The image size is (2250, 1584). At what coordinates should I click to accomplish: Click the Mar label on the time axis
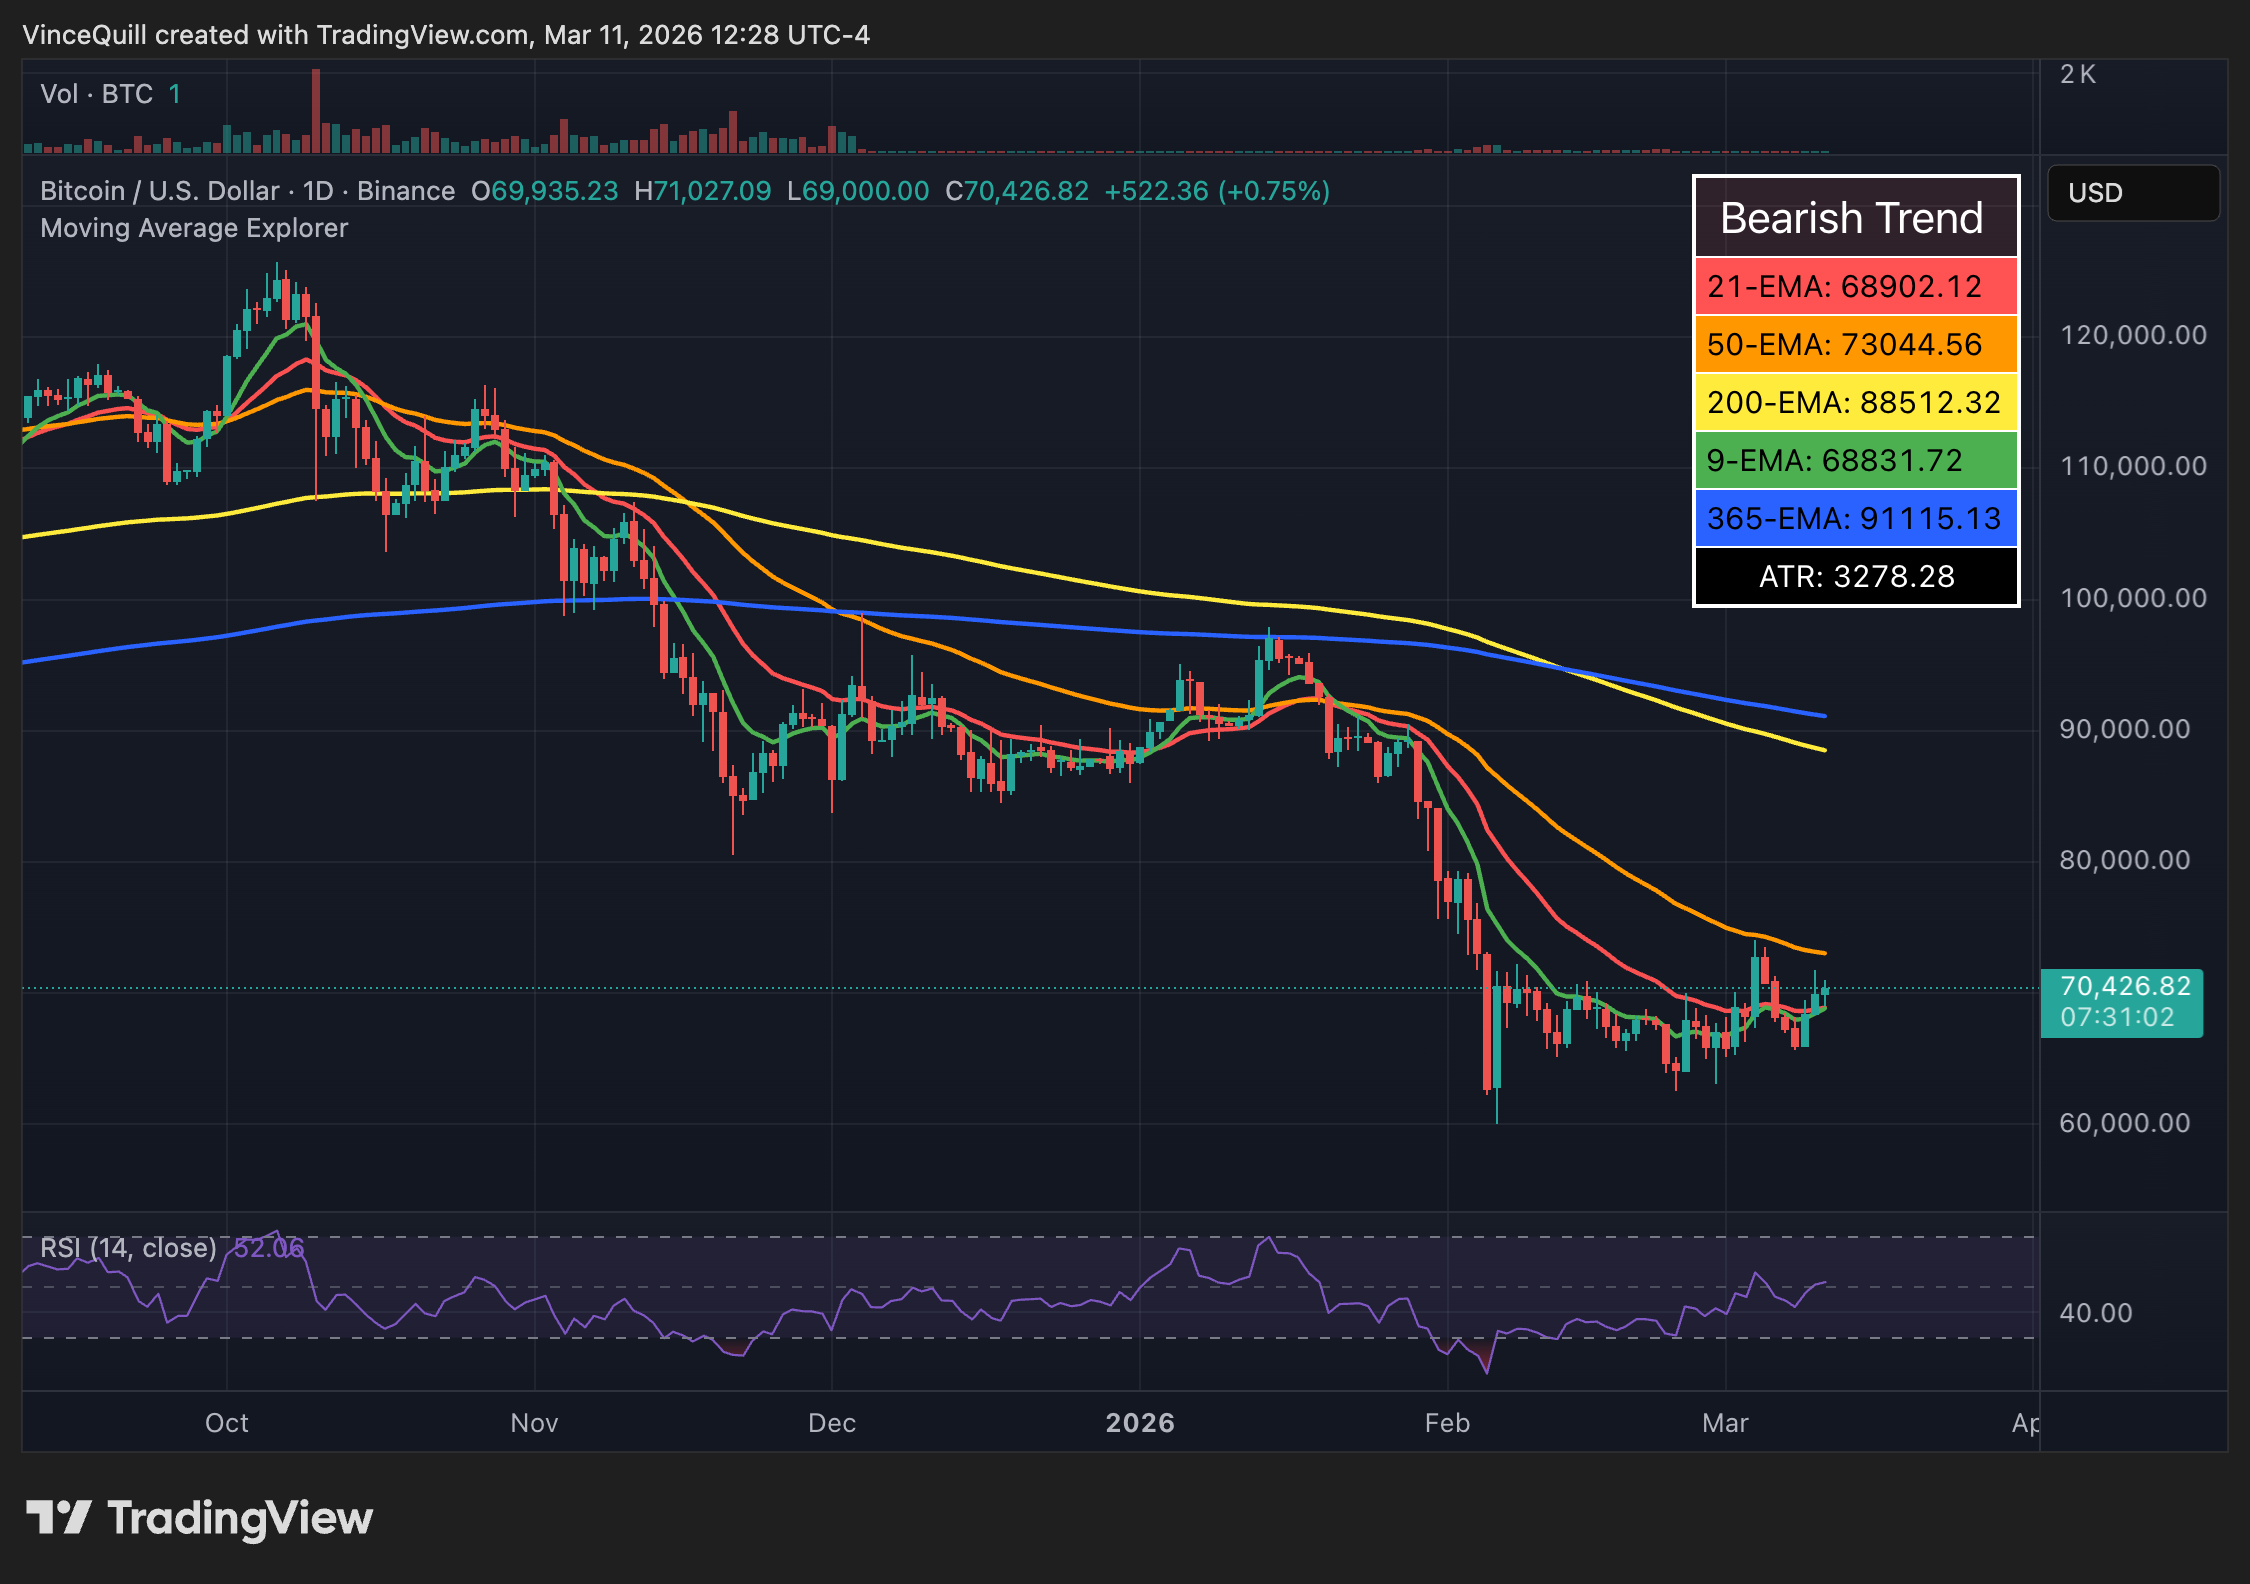(1726, 1422)
